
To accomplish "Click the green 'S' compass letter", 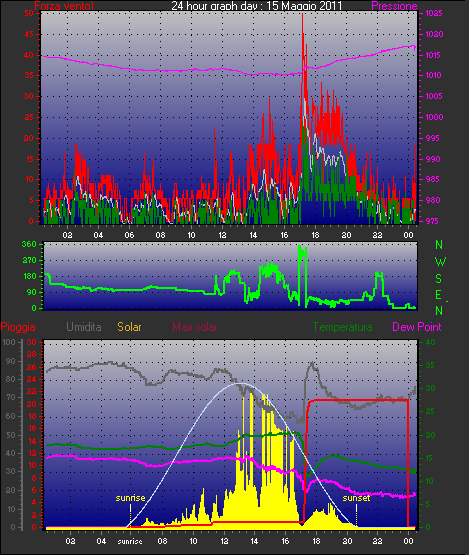I will pyautogui.click(x=439, y=279).
